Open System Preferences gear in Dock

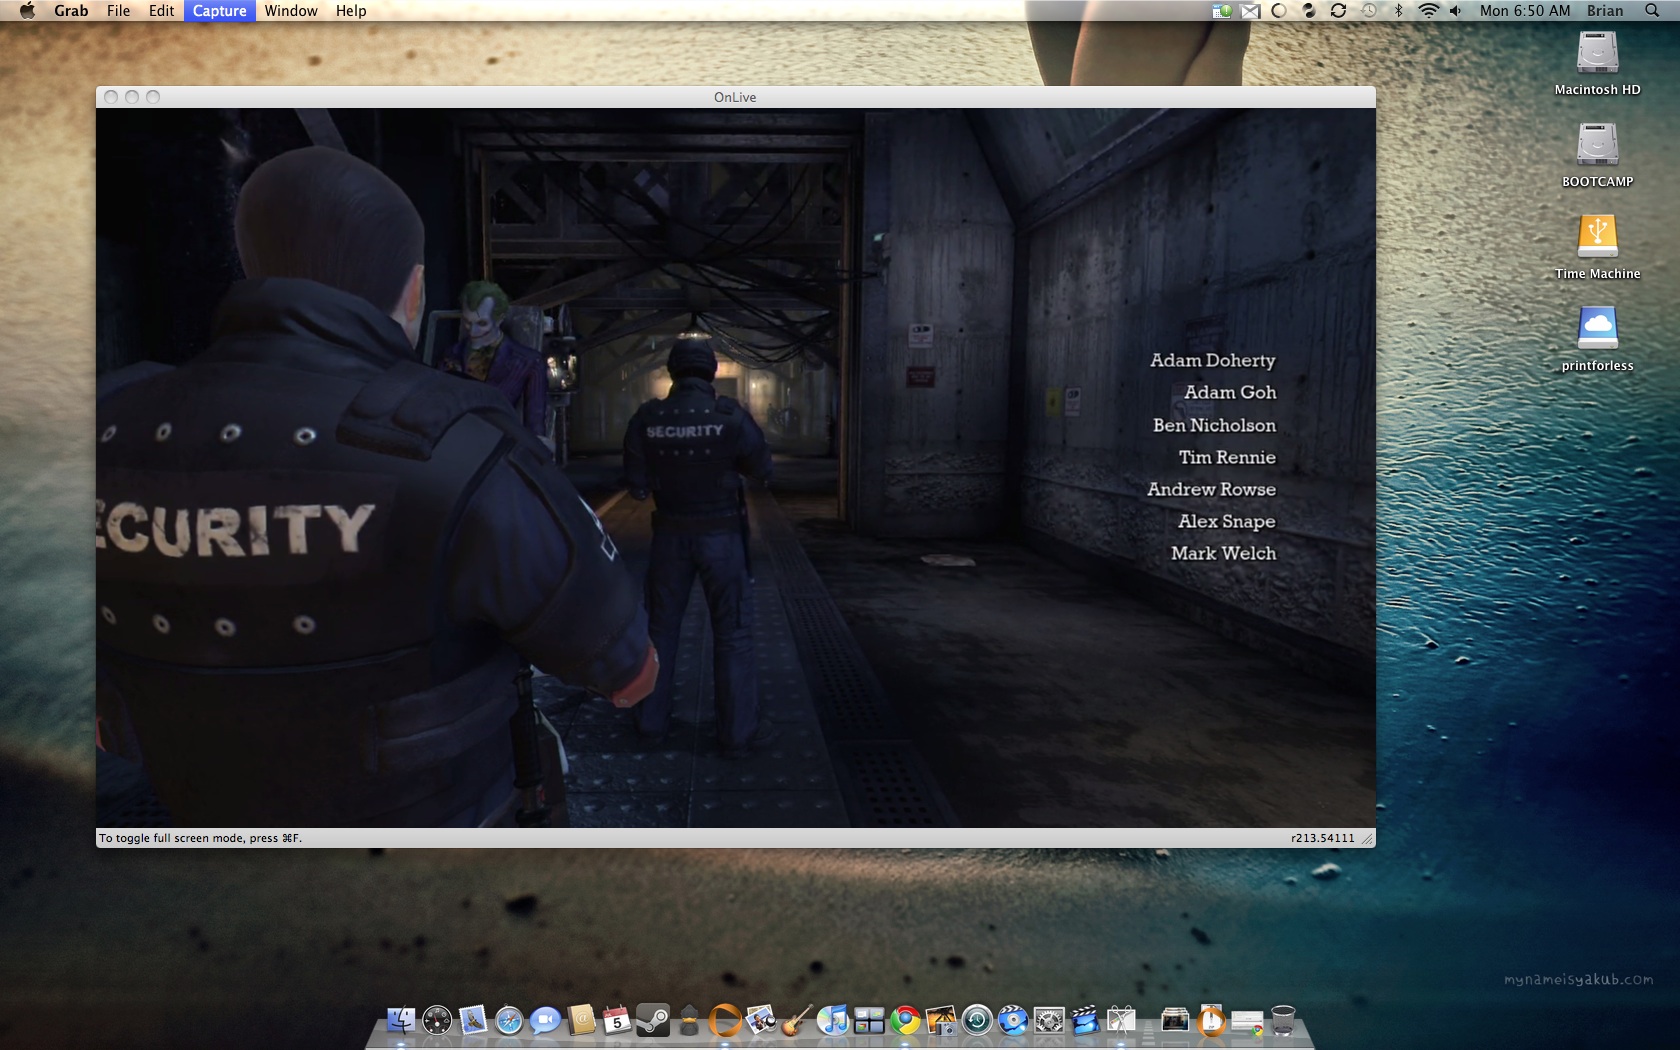coord(1049,1020)
